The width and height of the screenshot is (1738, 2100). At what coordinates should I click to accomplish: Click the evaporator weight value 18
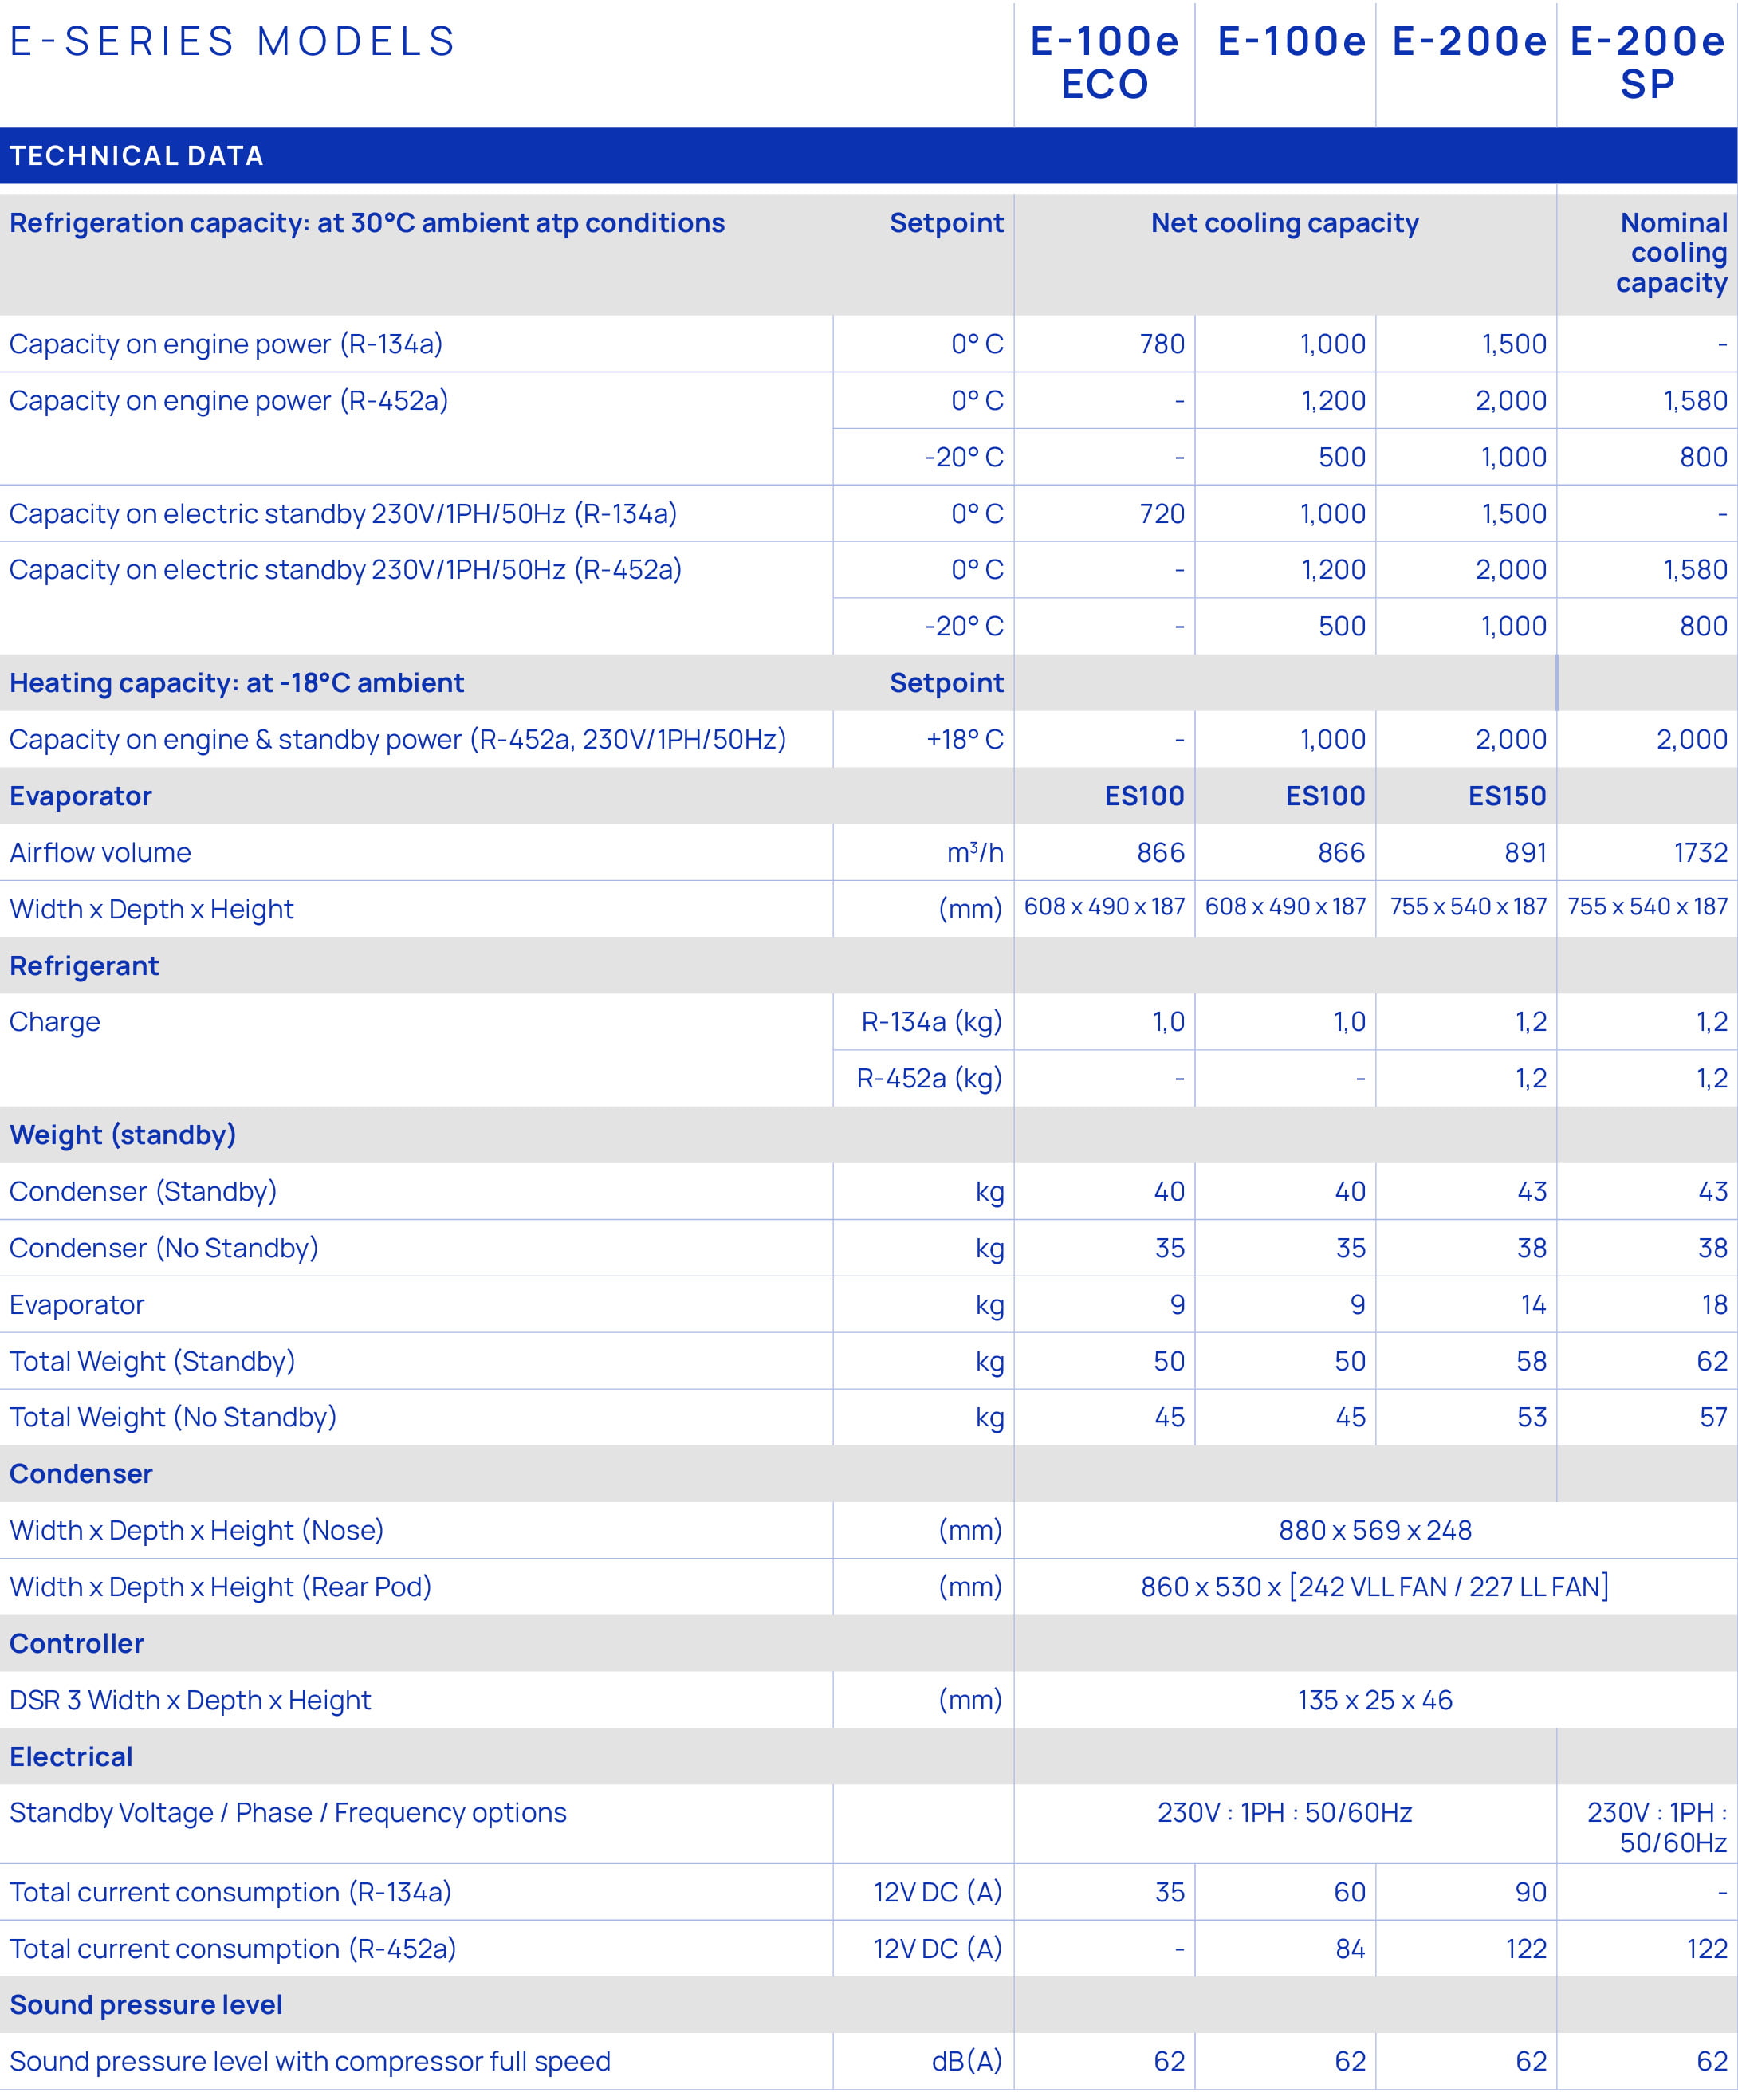point(1715,1305)
